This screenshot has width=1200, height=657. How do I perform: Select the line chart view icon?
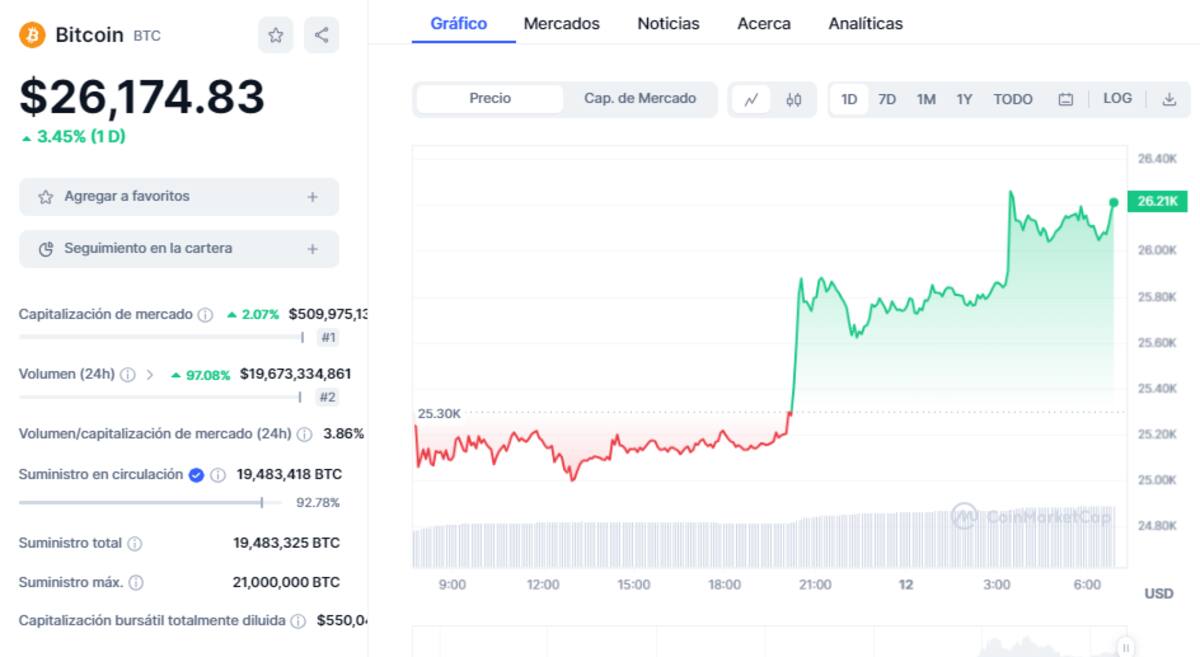751,99
